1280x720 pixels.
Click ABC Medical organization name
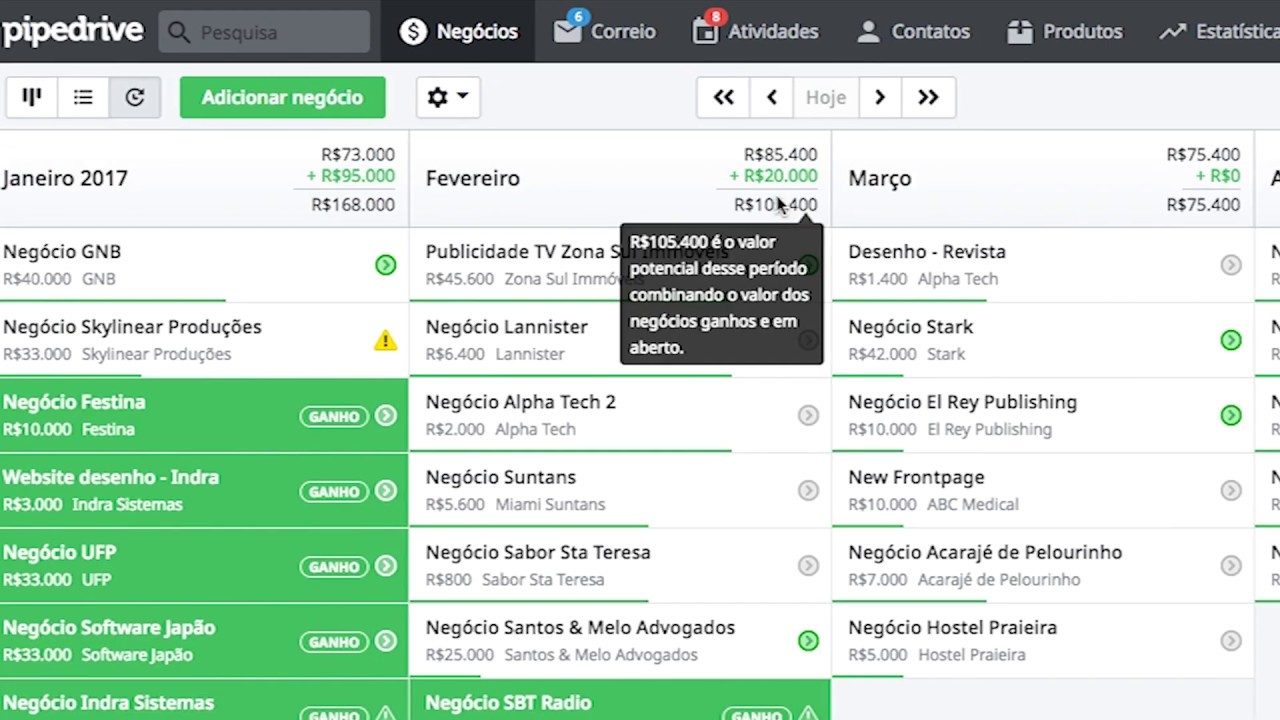(973, 504)
